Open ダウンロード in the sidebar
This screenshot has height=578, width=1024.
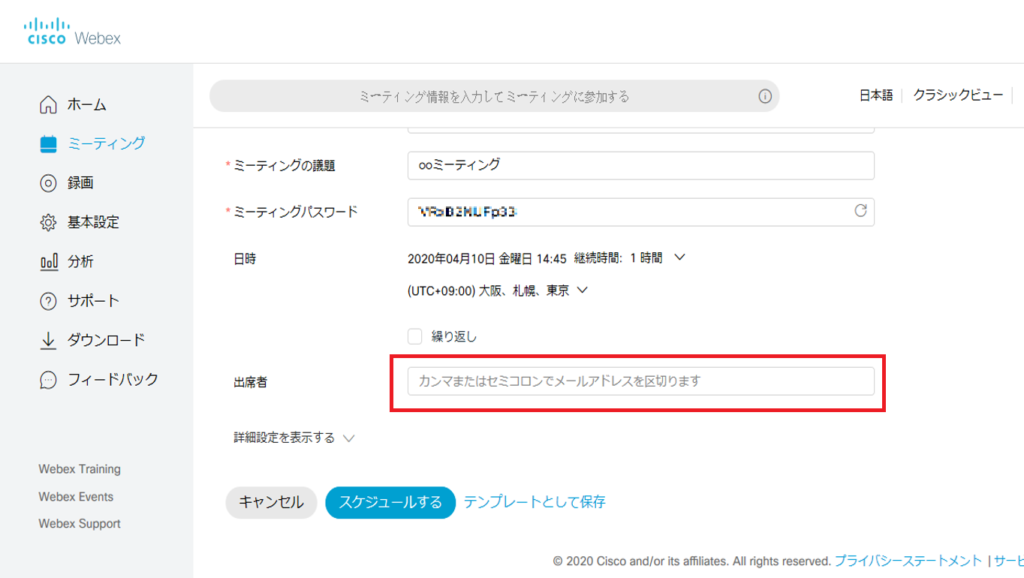click(106, 340)
